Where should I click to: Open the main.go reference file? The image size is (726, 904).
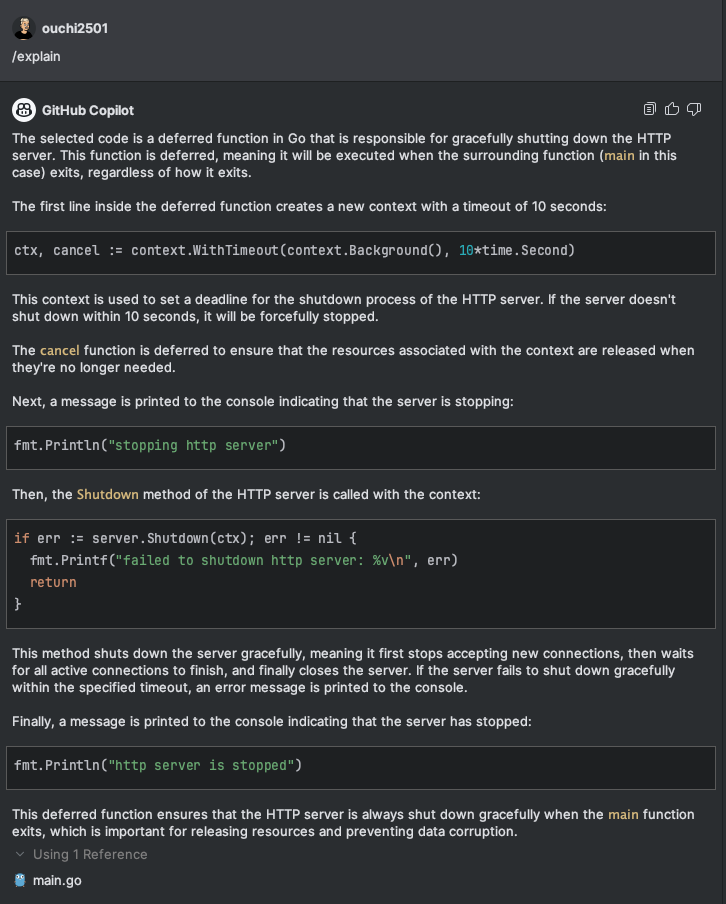57,881
